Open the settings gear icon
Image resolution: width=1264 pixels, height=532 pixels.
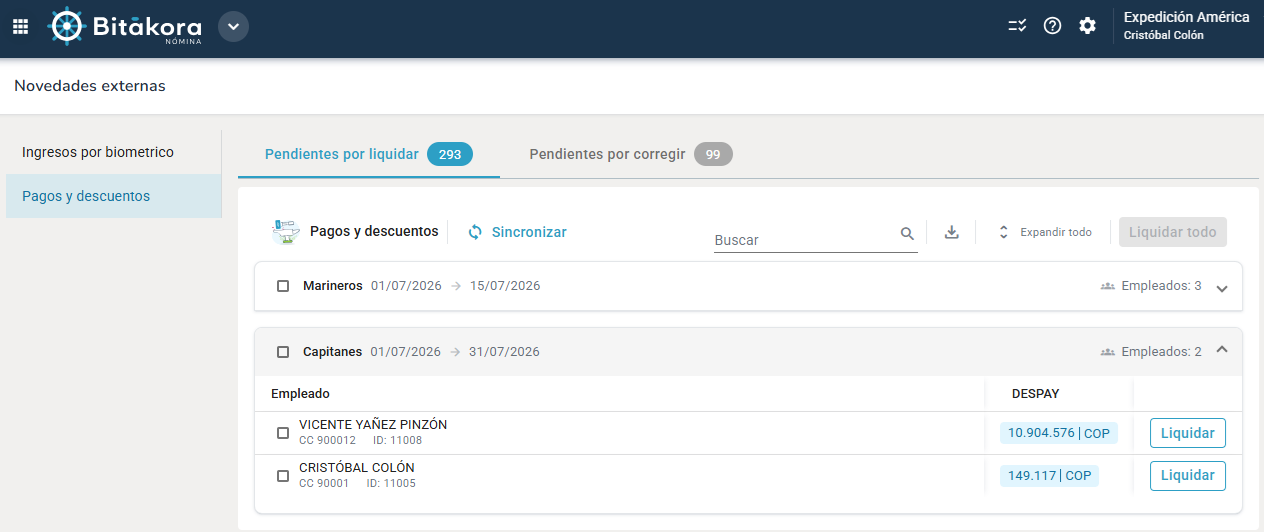[1087, 26]
